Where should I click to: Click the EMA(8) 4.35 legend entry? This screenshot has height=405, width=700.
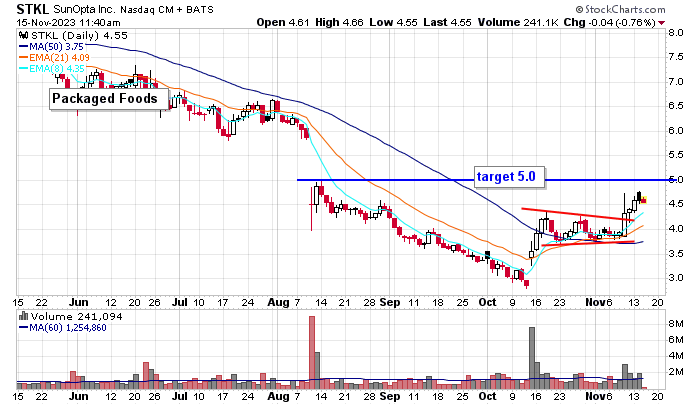(x=51, y=69)
